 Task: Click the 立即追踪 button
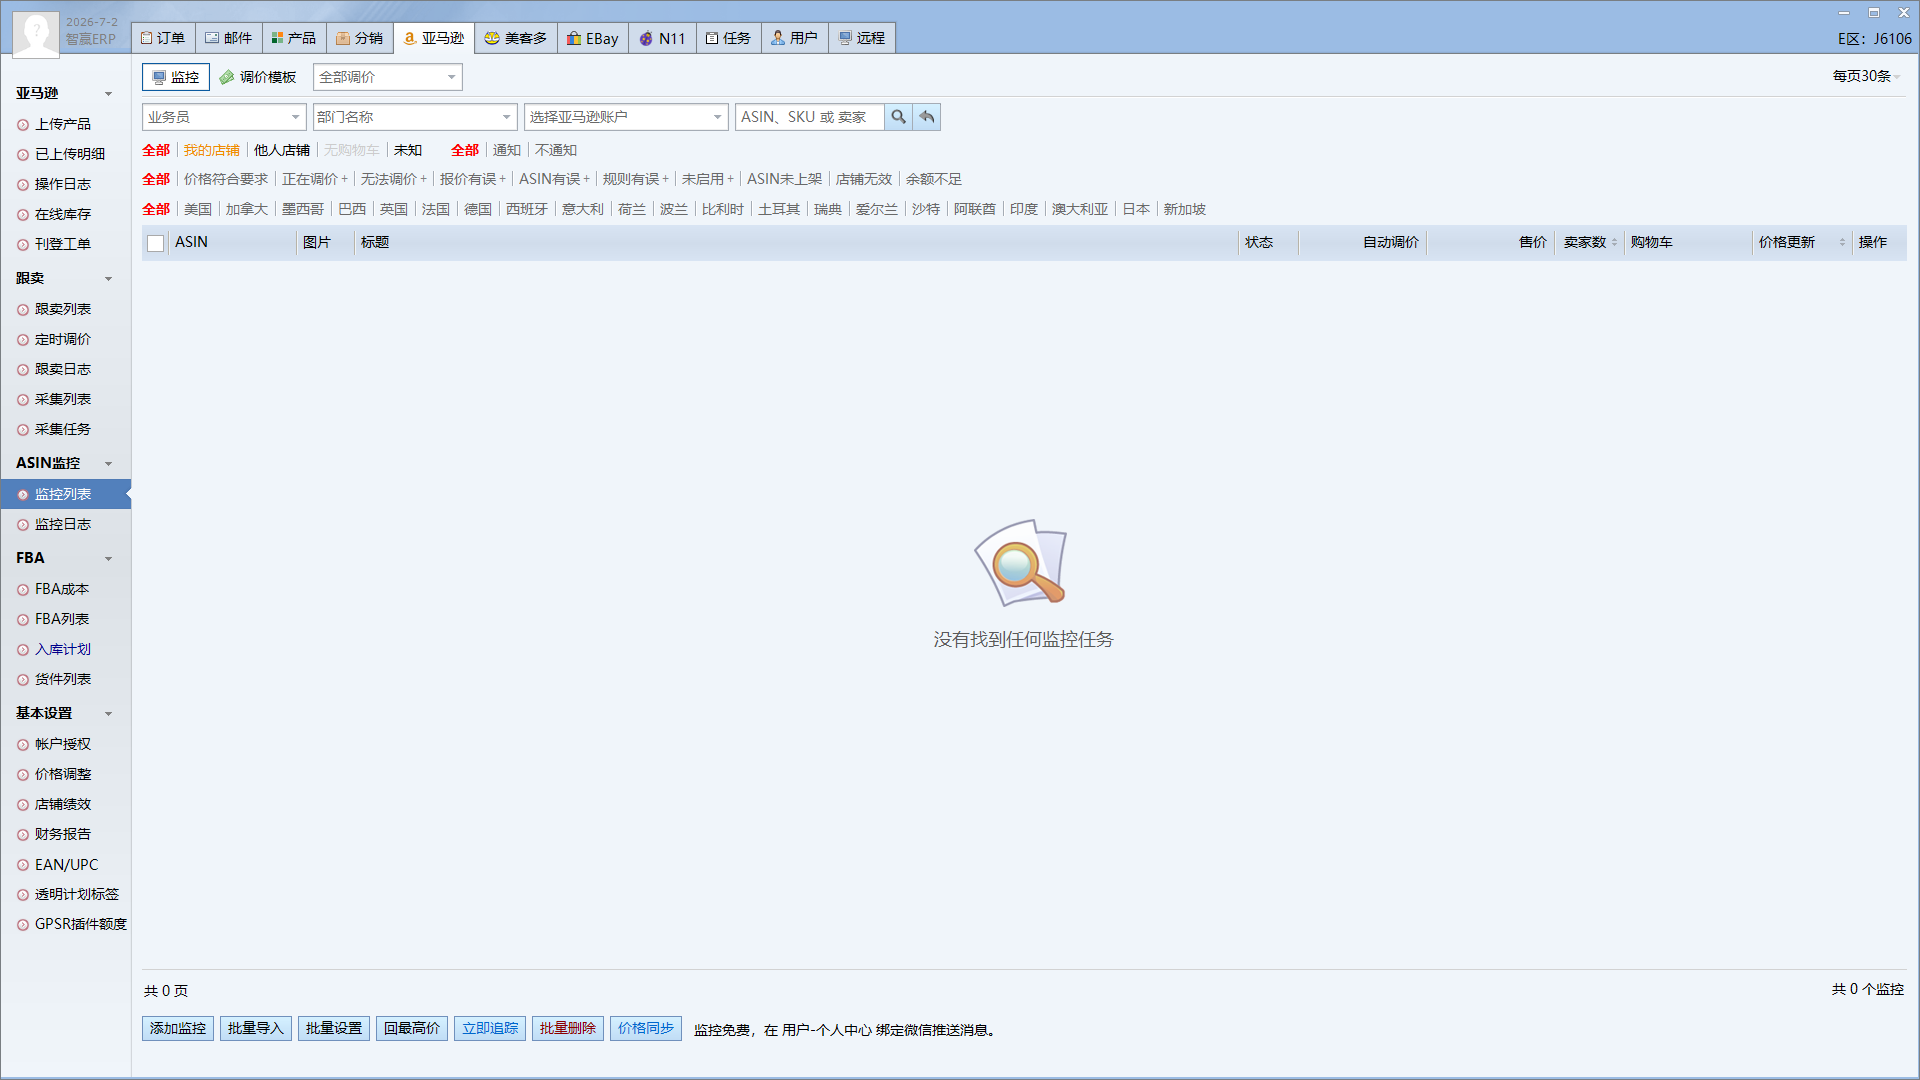pos(490,1028)
